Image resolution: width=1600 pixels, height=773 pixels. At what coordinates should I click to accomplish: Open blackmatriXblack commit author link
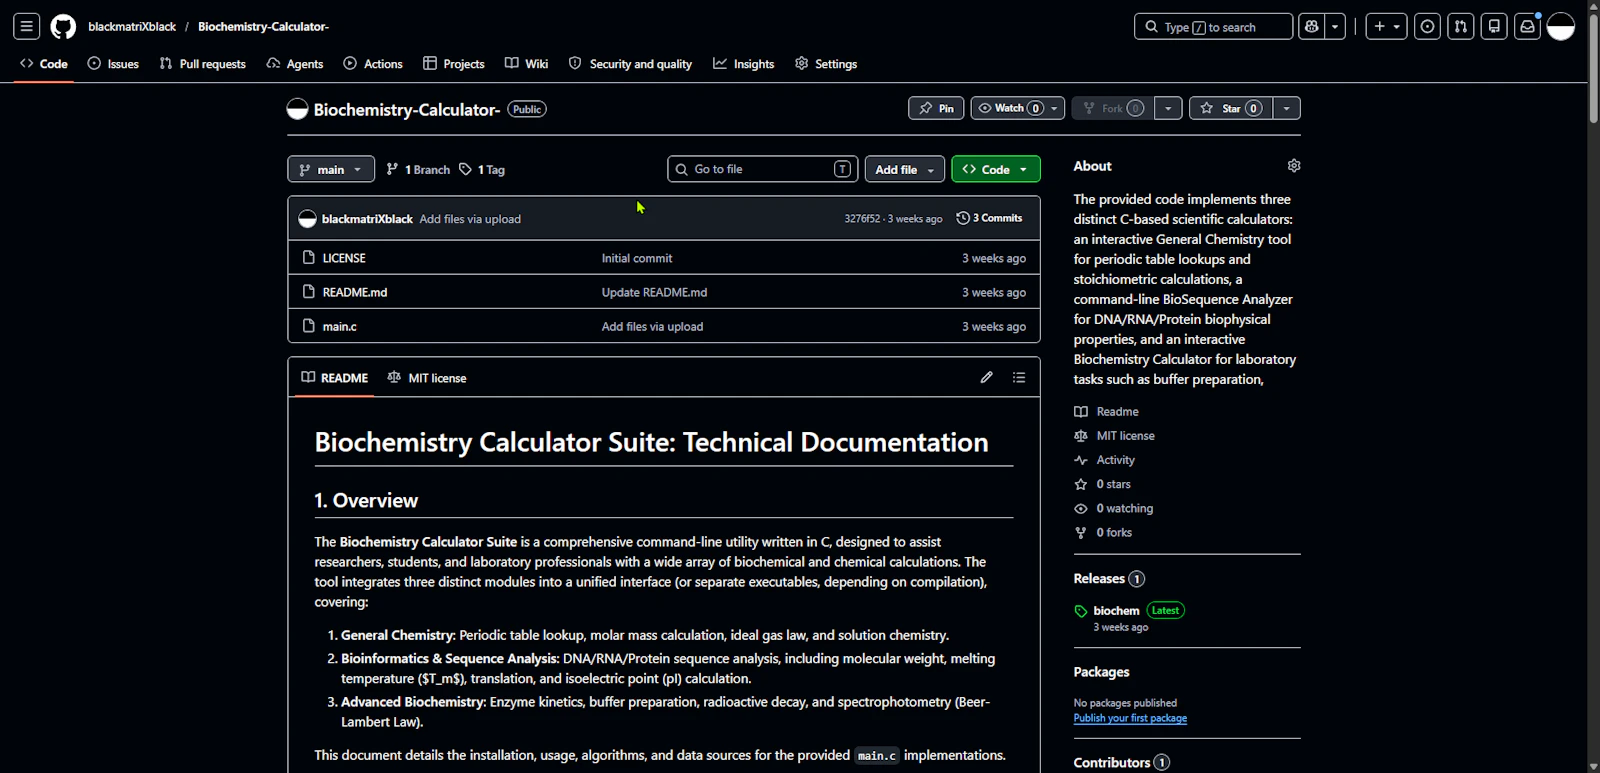click(x=367, y=219)
